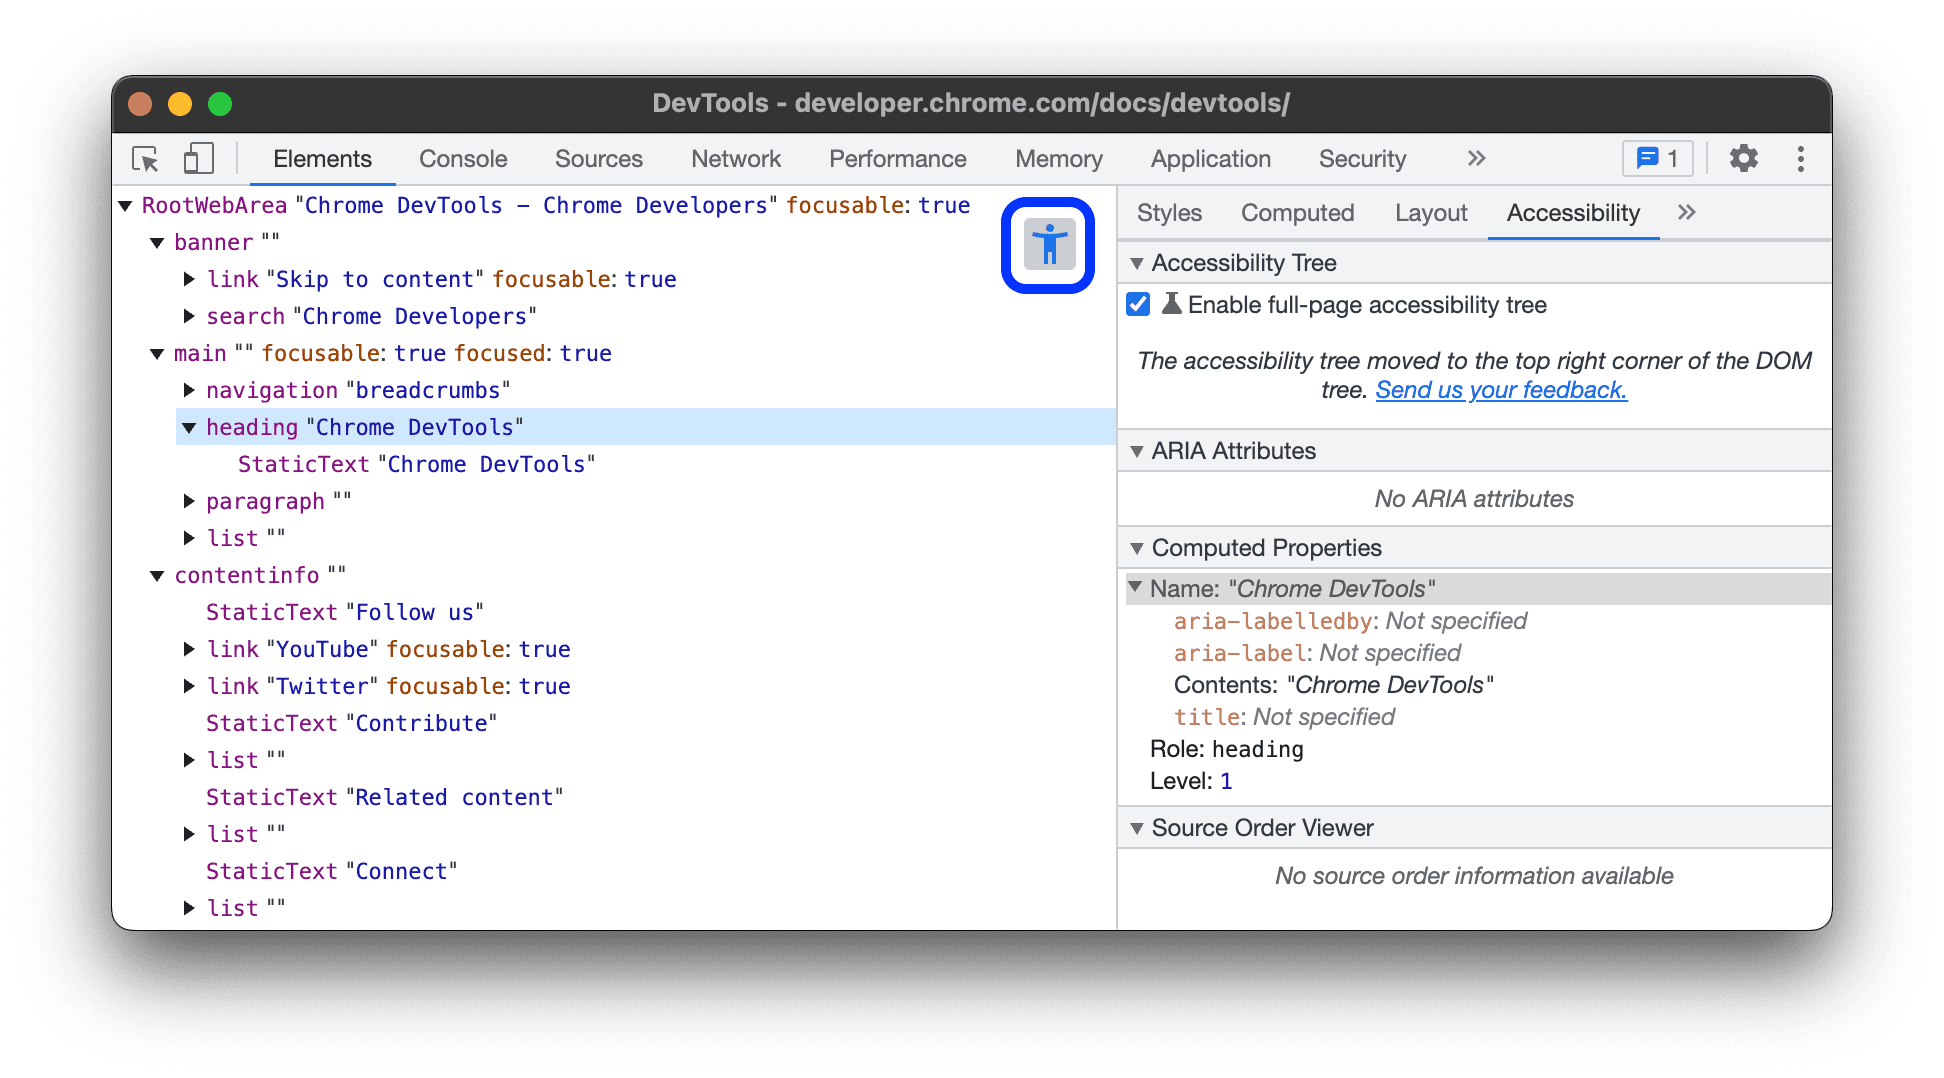Open DevTools settings gear
Viewport: 1944px width, 1078px height.
[x=1743, y=158]
